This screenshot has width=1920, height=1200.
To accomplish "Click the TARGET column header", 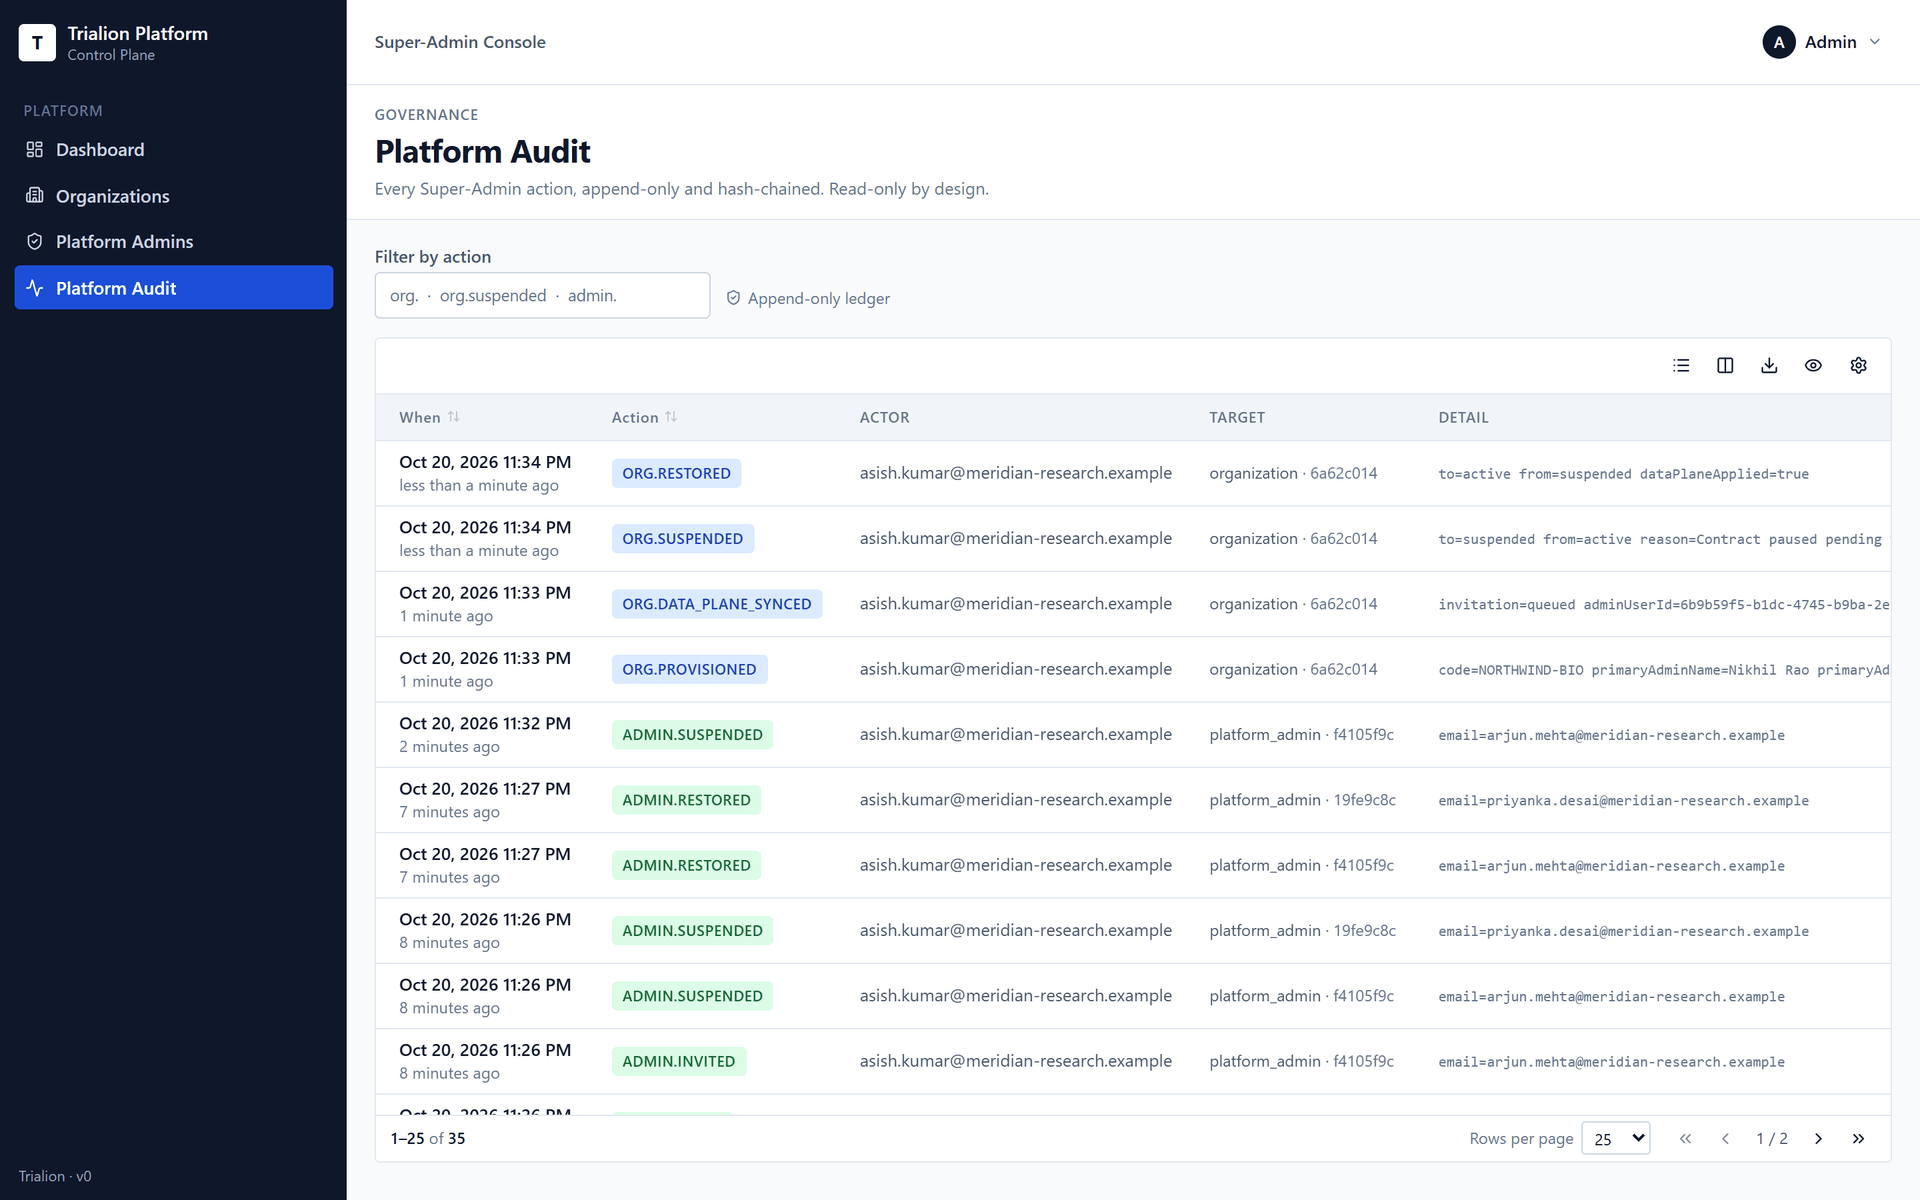I will (x=1237, y=417).
